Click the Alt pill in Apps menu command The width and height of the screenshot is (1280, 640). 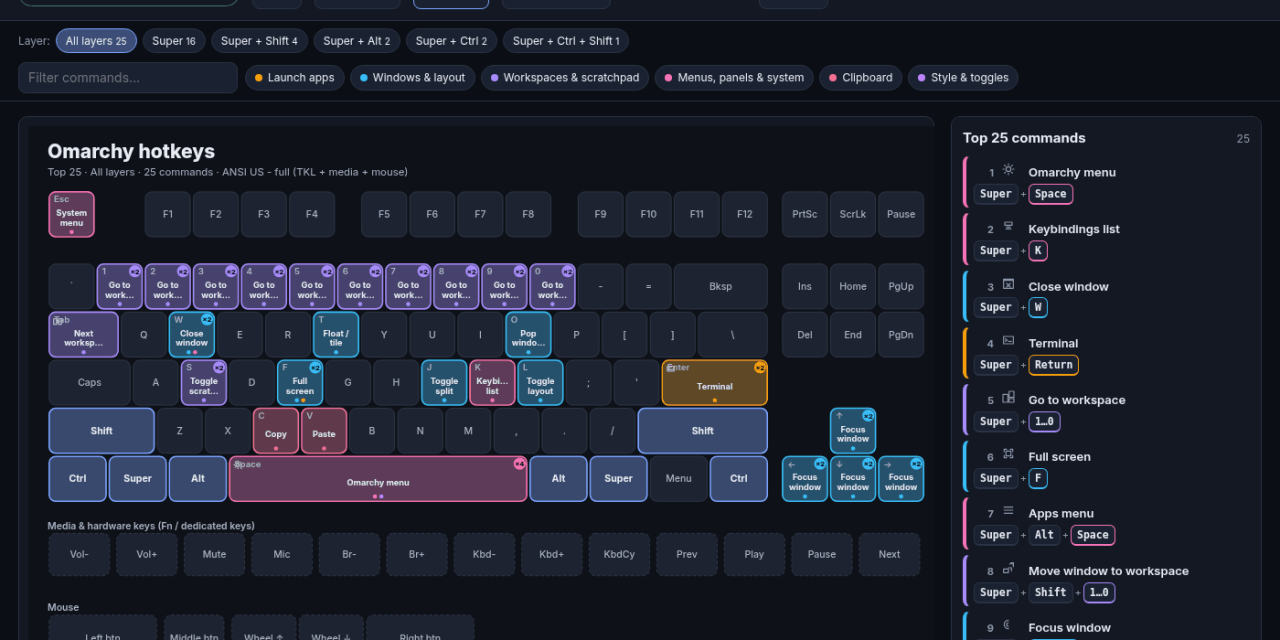point(1044,535)
